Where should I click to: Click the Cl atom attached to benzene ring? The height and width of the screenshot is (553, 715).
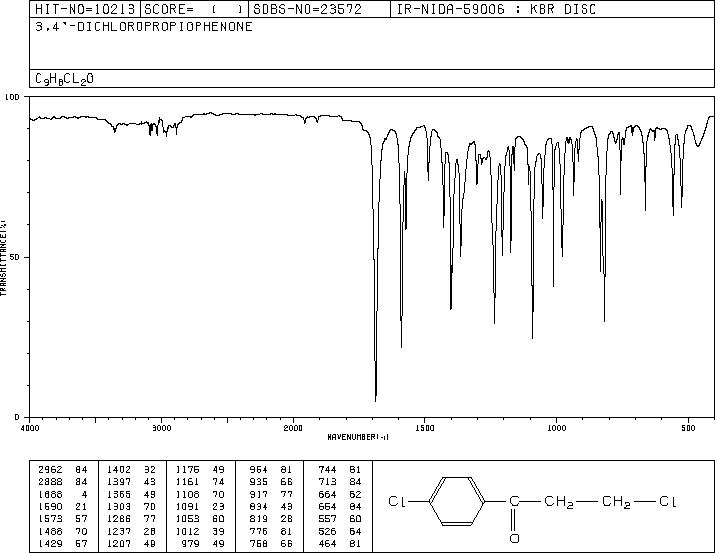tap(397, 501)
